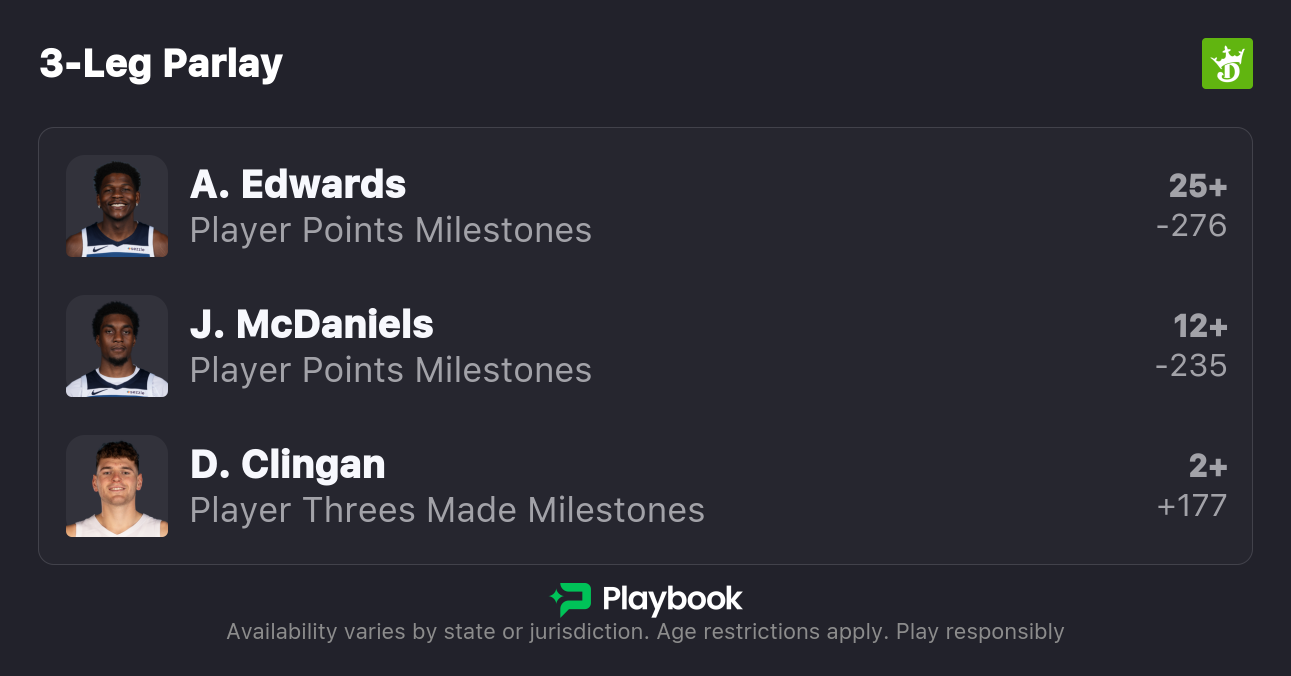Click J. McDaniels player headshot
The width and height of the screenshot is (1291, 676).
(x=117, y=346)
